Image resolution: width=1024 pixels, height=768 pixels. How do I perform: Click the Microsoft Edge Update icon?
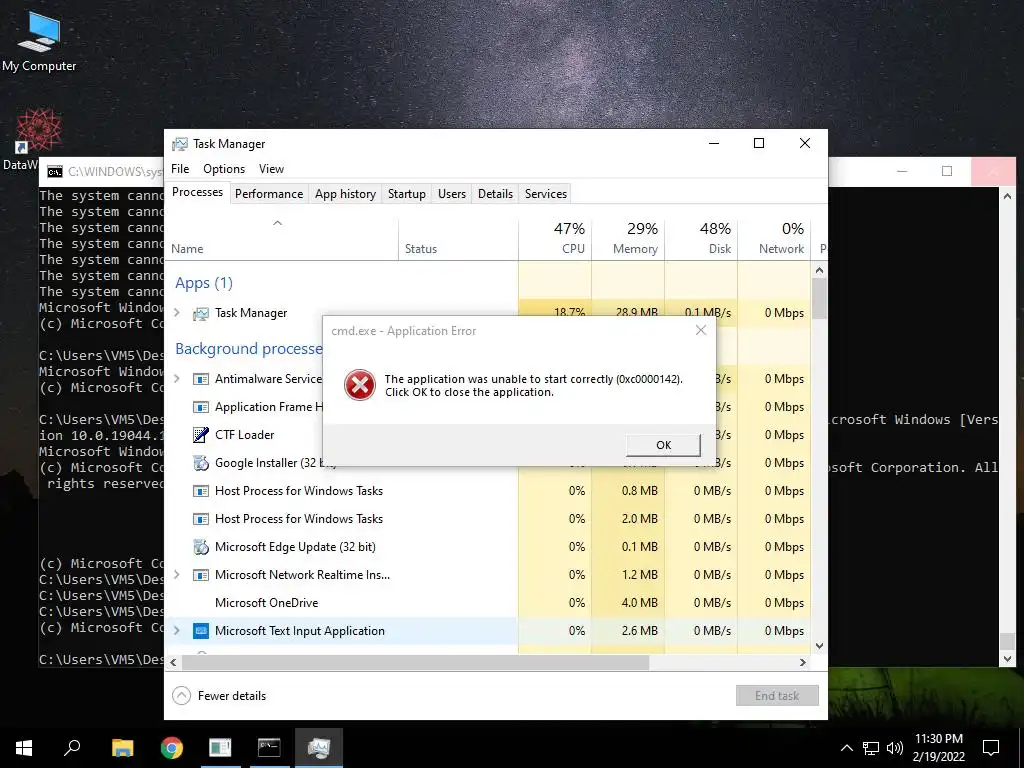point(200,547)
